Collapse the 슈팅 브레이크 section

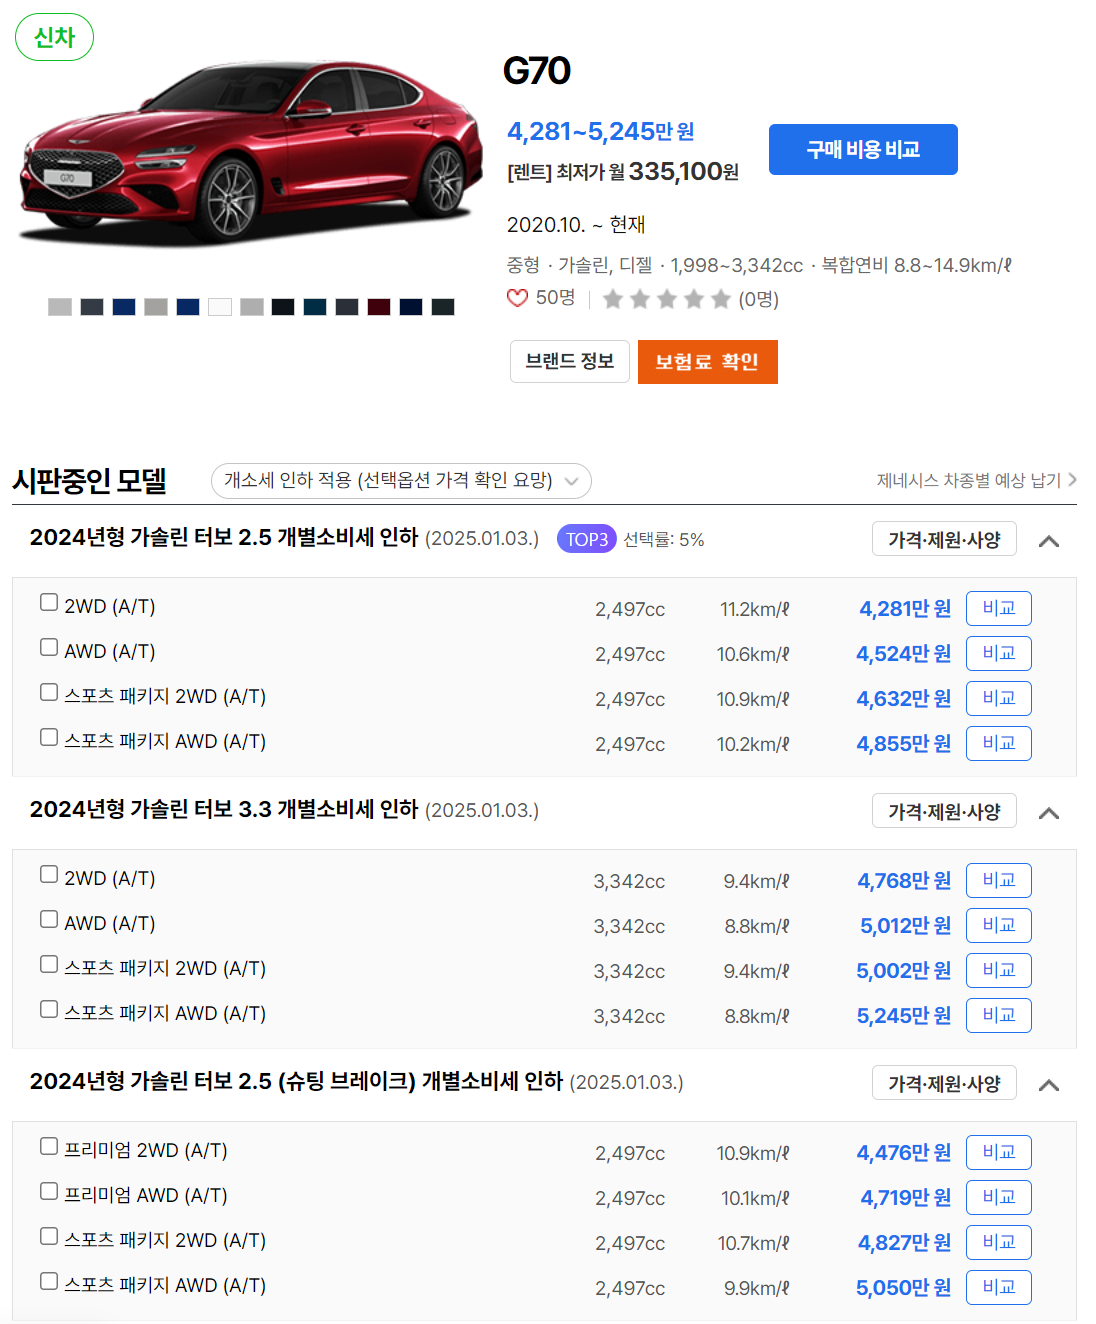point(1049,1085)
